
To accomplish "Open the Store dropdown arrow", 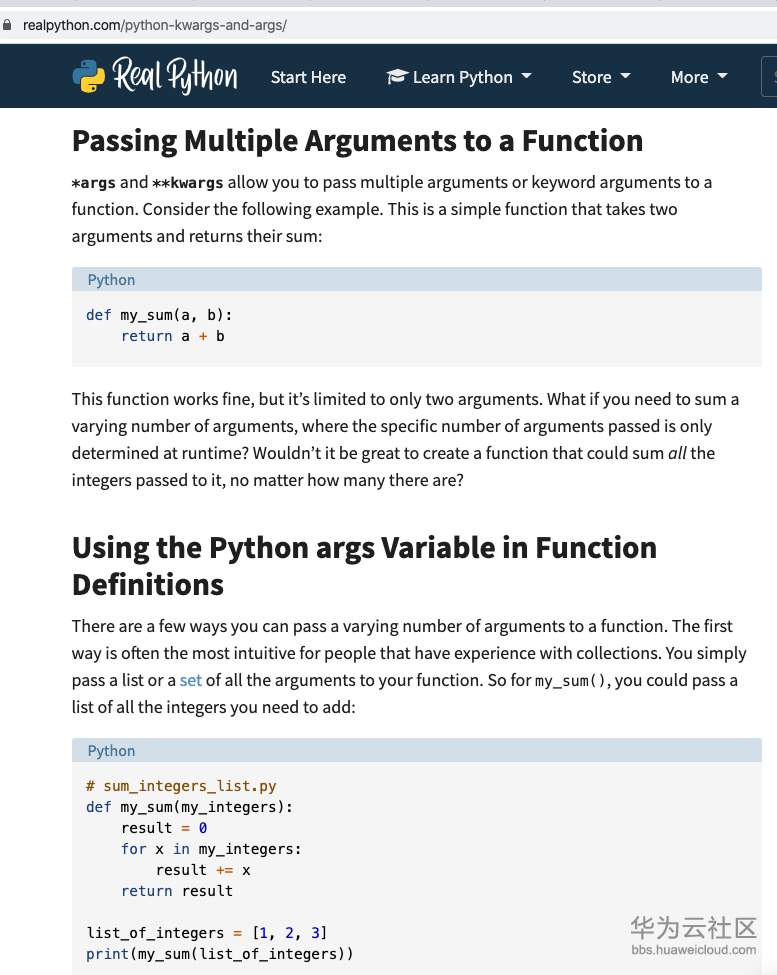I will pyautogui.click(x=625, y=76).
